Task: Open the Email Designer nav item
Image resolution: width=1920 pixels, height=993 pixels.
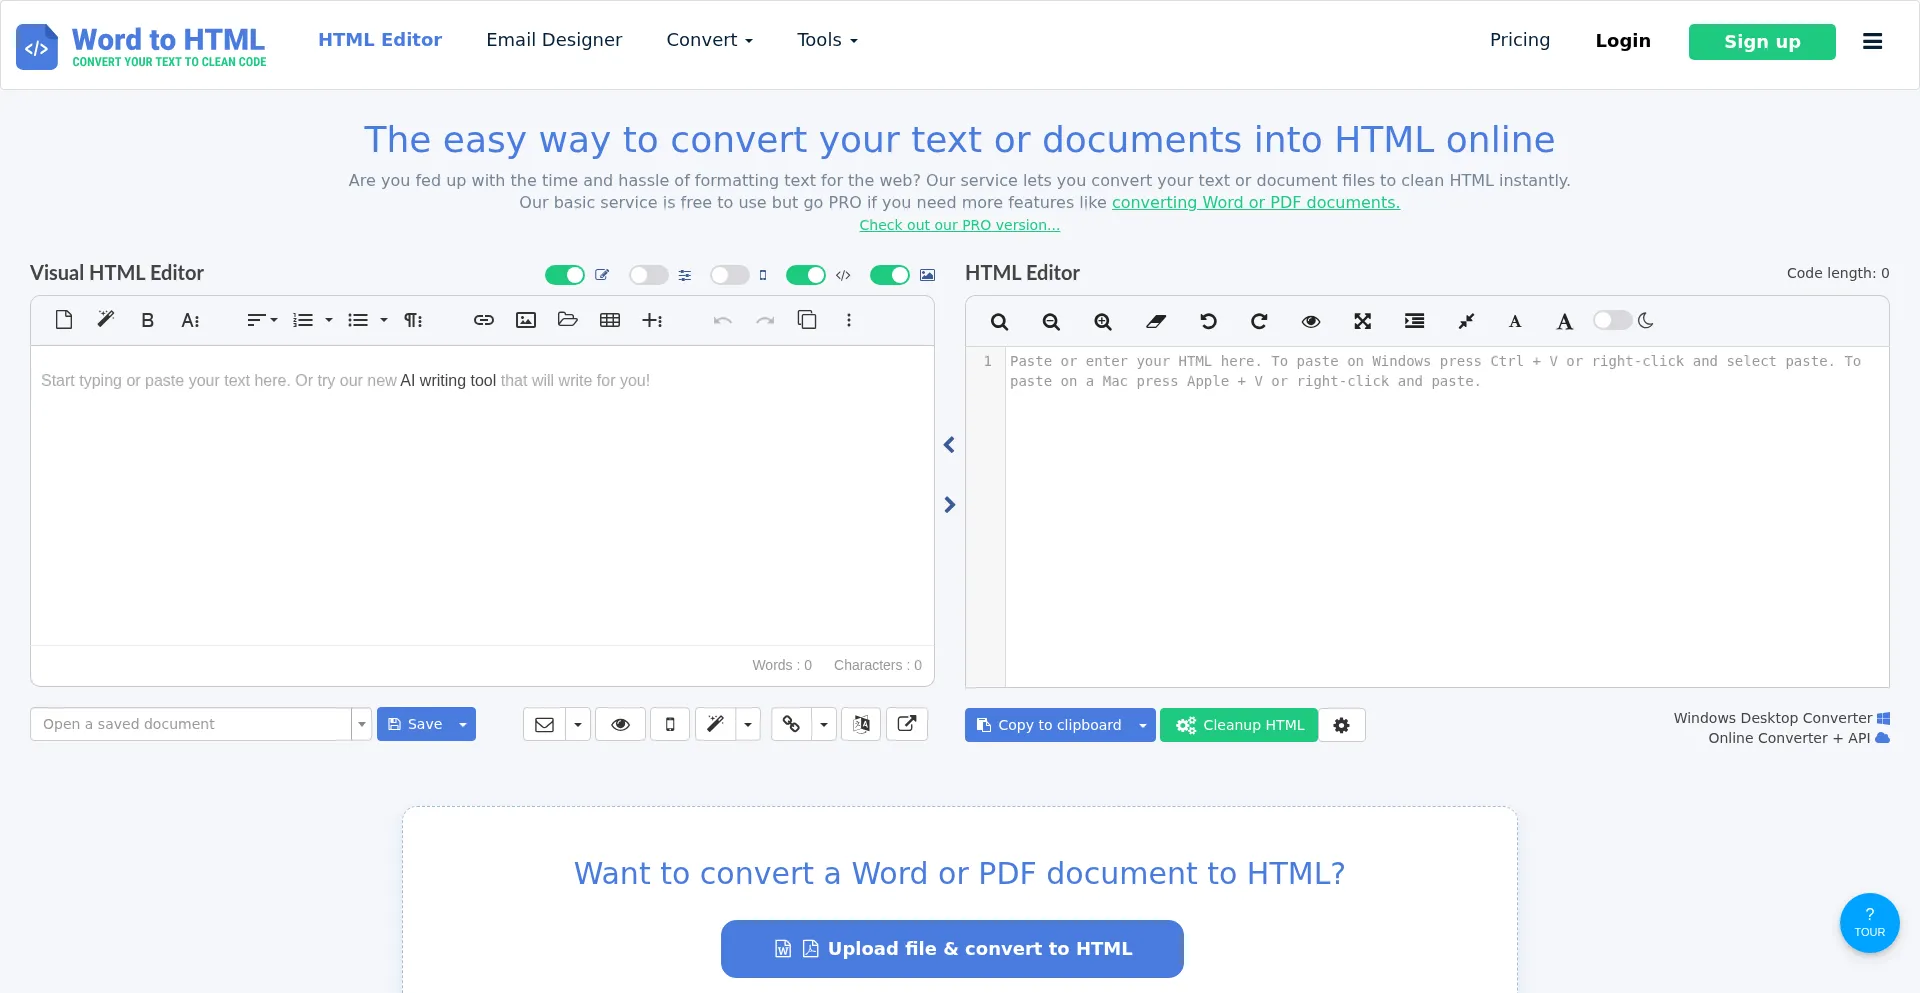Action: (554, 40)
